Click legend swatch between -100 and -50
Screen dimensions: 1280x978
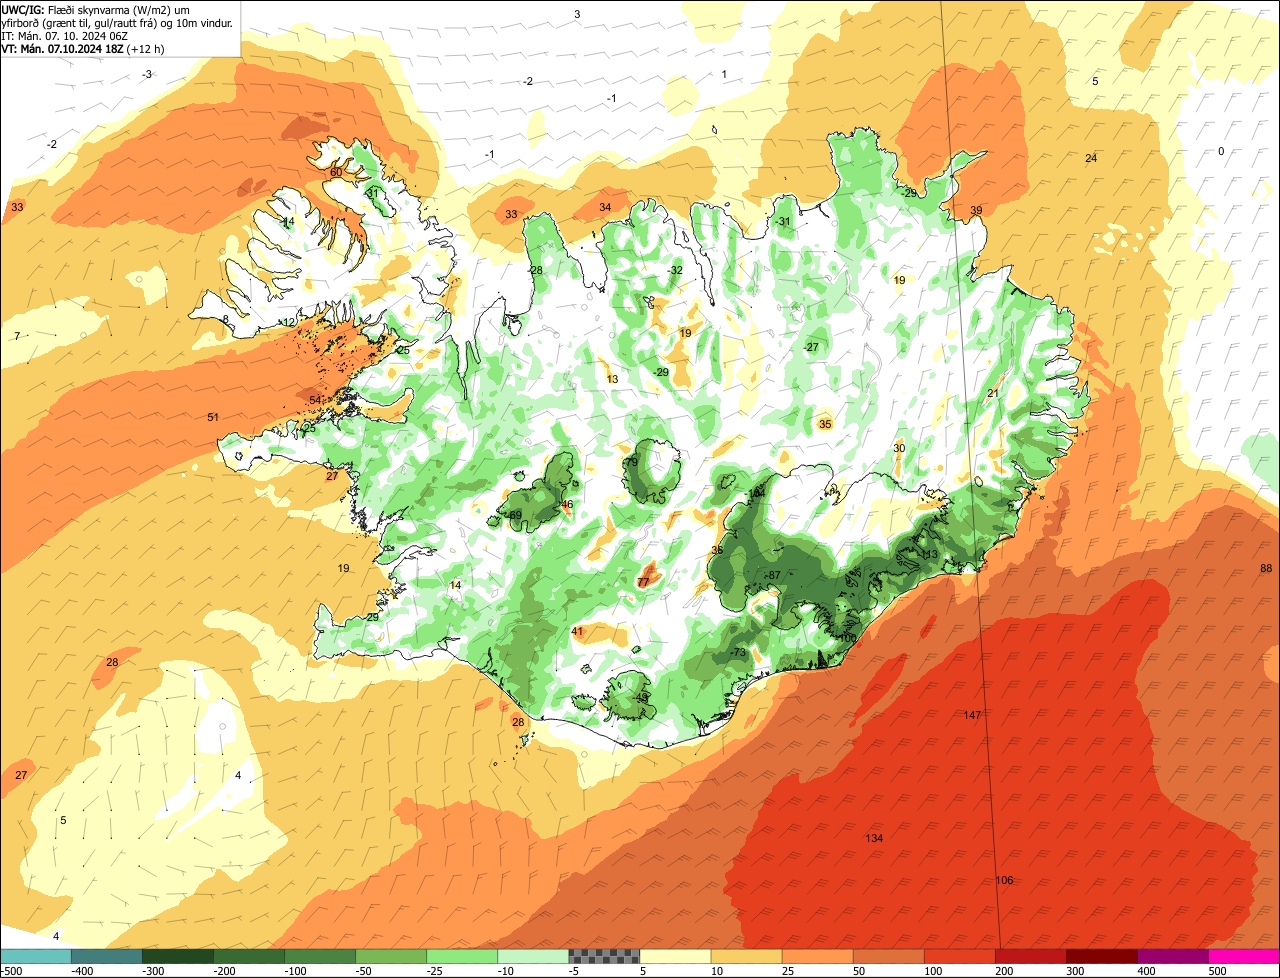tap(321, 956)
